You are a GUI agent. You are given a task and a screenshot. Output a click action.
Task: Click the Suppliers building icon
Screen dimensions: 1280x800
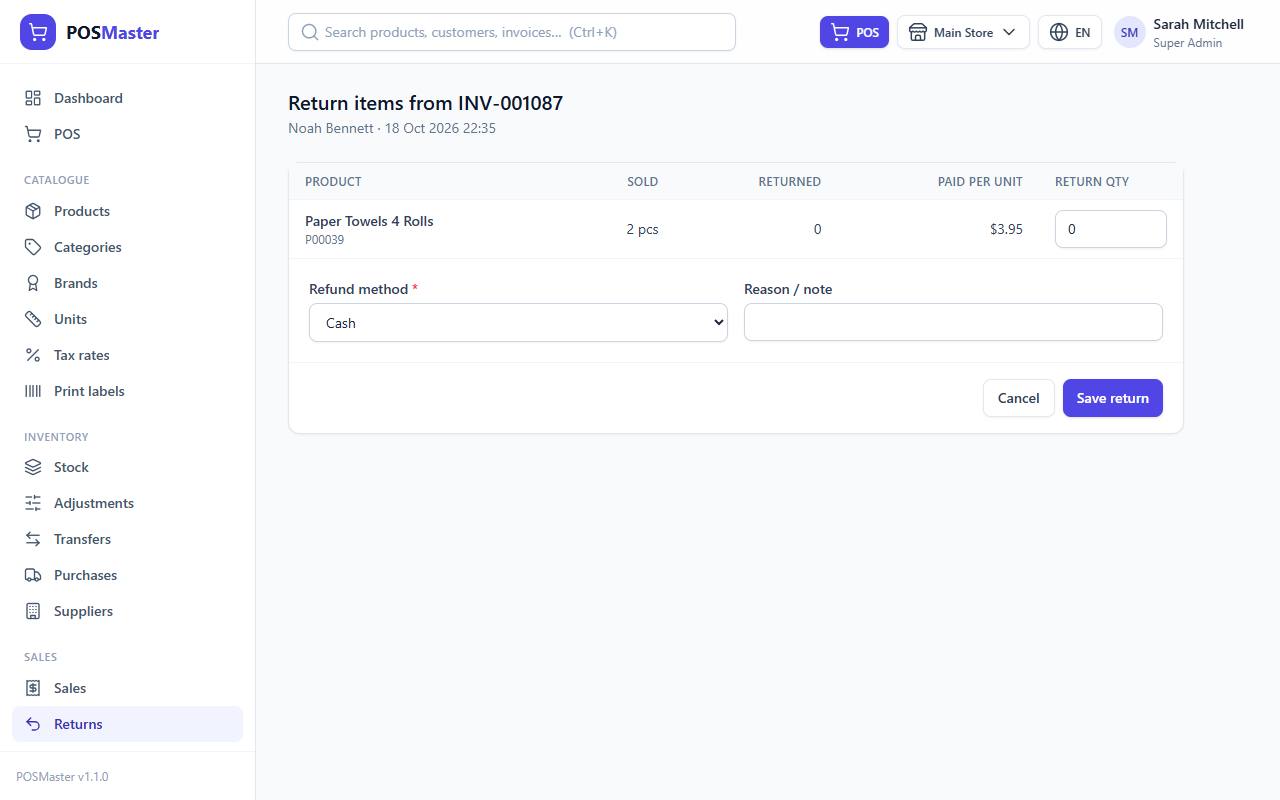tap(33, 611)
